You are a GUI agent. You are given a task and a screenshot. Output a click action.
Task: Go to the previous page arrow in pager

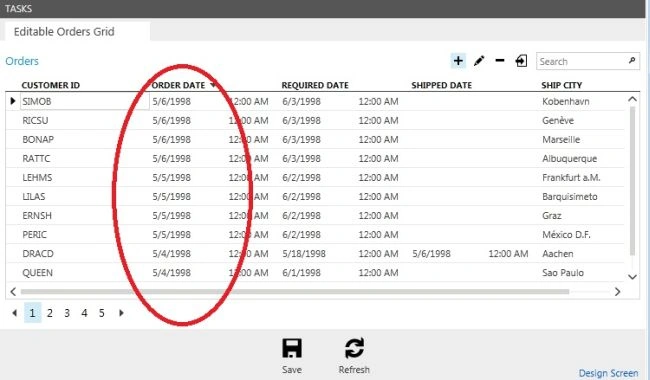(15, 313)
